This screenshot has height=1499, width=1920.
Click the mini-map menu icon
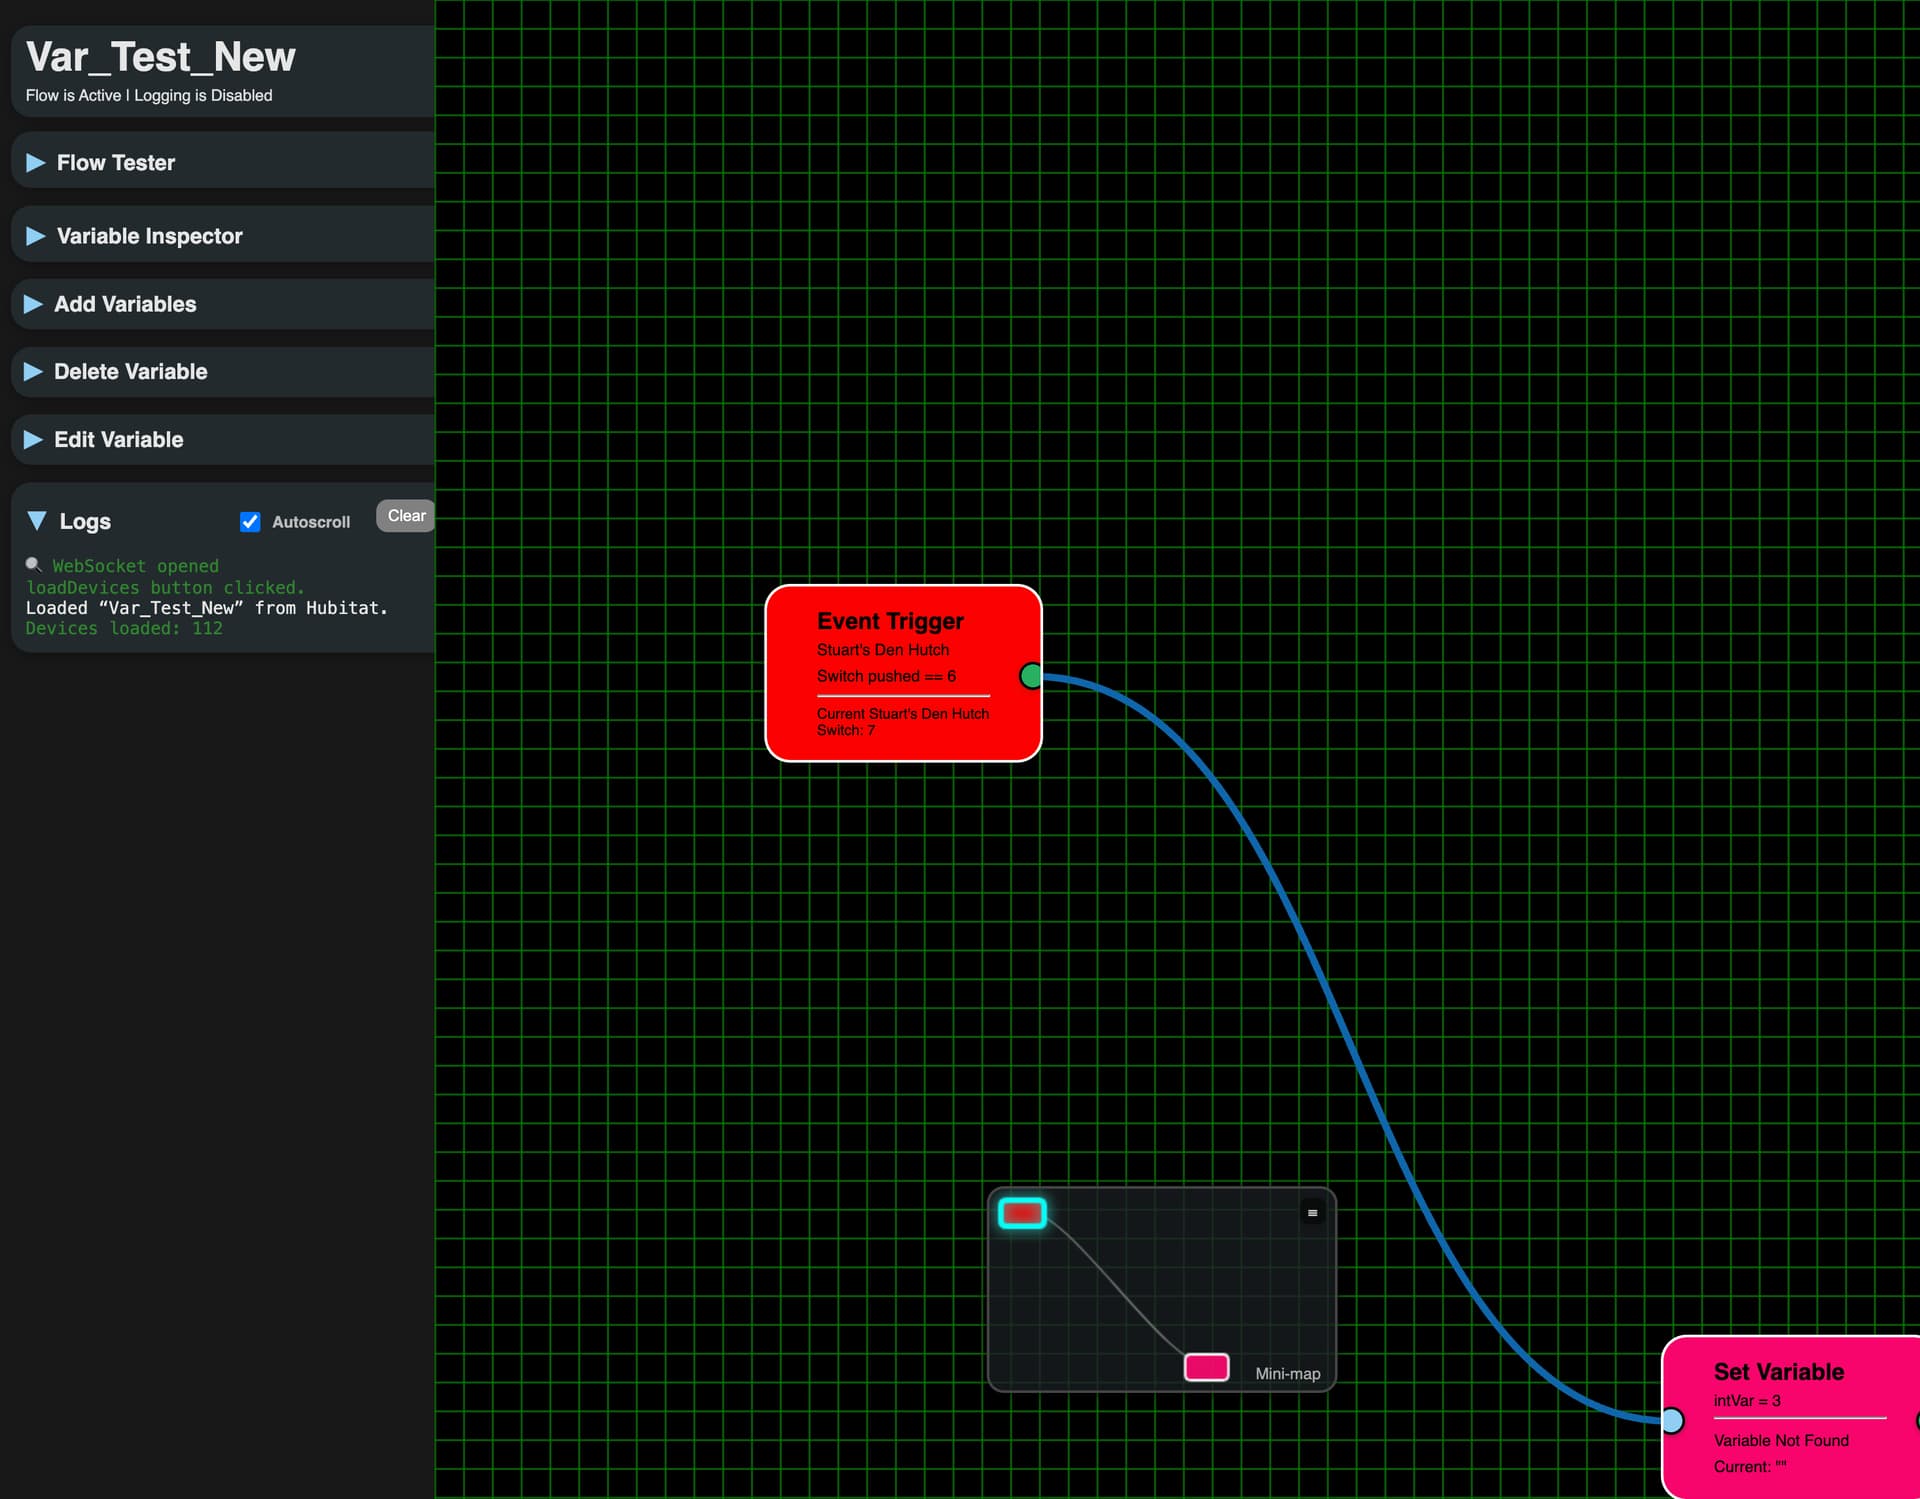pyautogui.click(x=1312, y=1213)
